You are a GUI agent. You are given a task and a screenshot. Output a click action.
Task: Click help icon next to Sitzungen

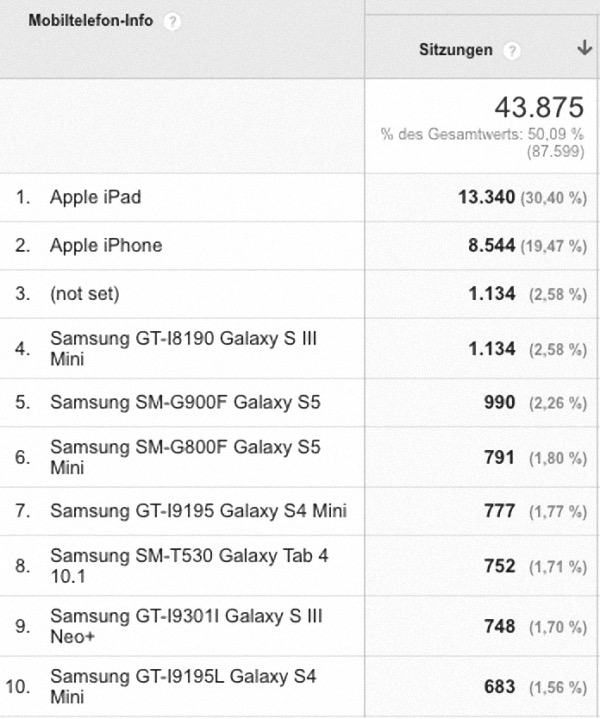511,50
